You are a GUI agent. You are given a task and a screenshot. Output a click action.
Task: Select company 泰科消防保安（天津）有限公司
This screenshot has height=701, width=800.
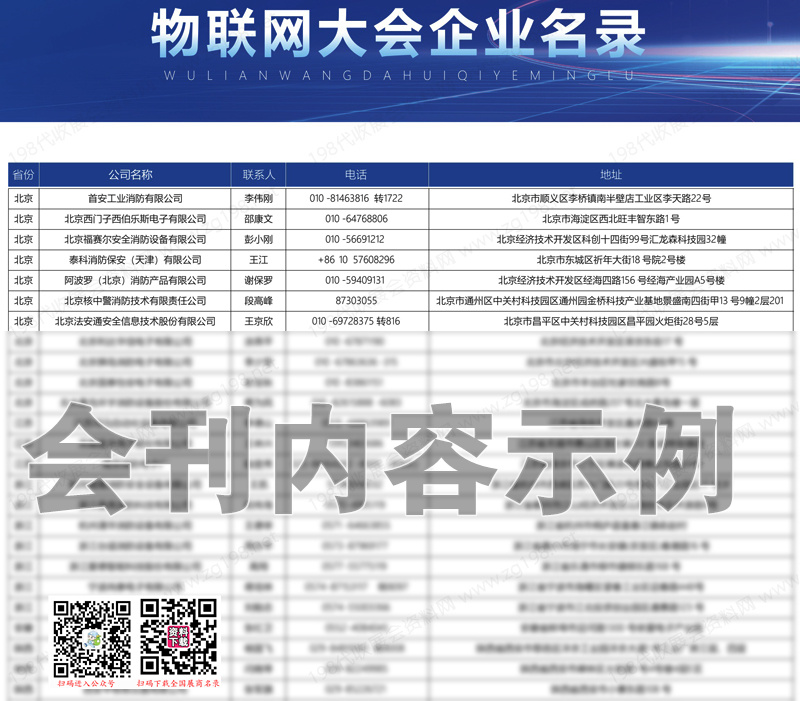pos(135,260)
